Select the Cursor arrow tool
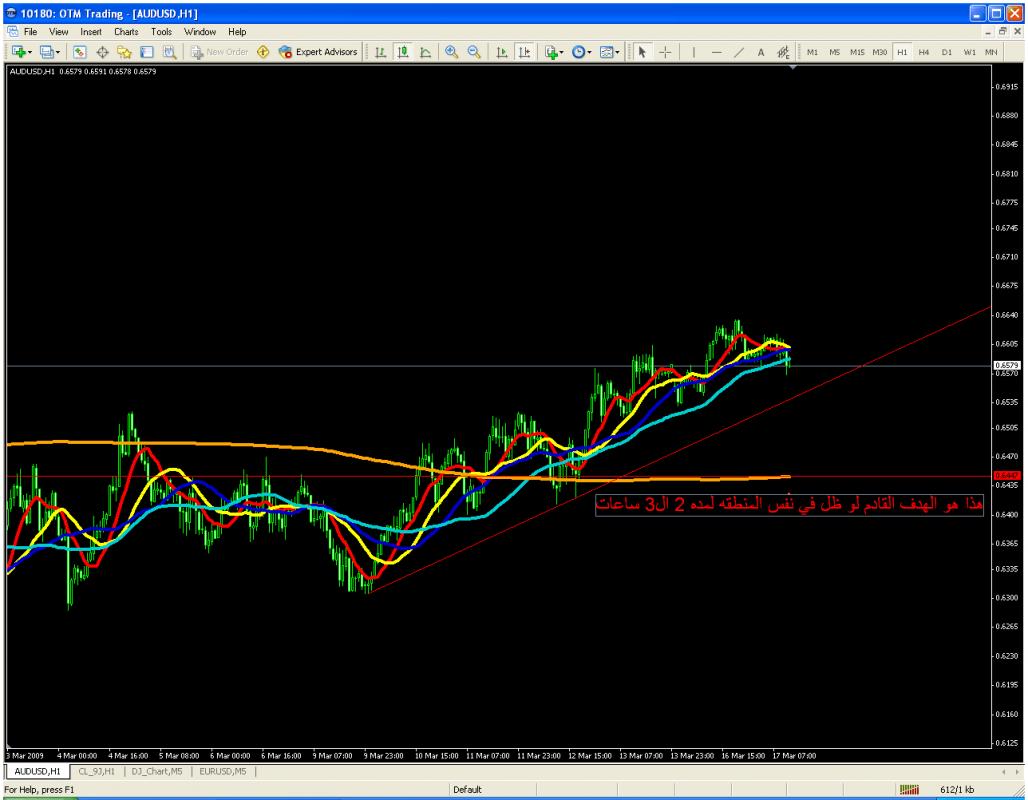The width and height of the screenshot is (1028, 800). click(x=642, y=52)
